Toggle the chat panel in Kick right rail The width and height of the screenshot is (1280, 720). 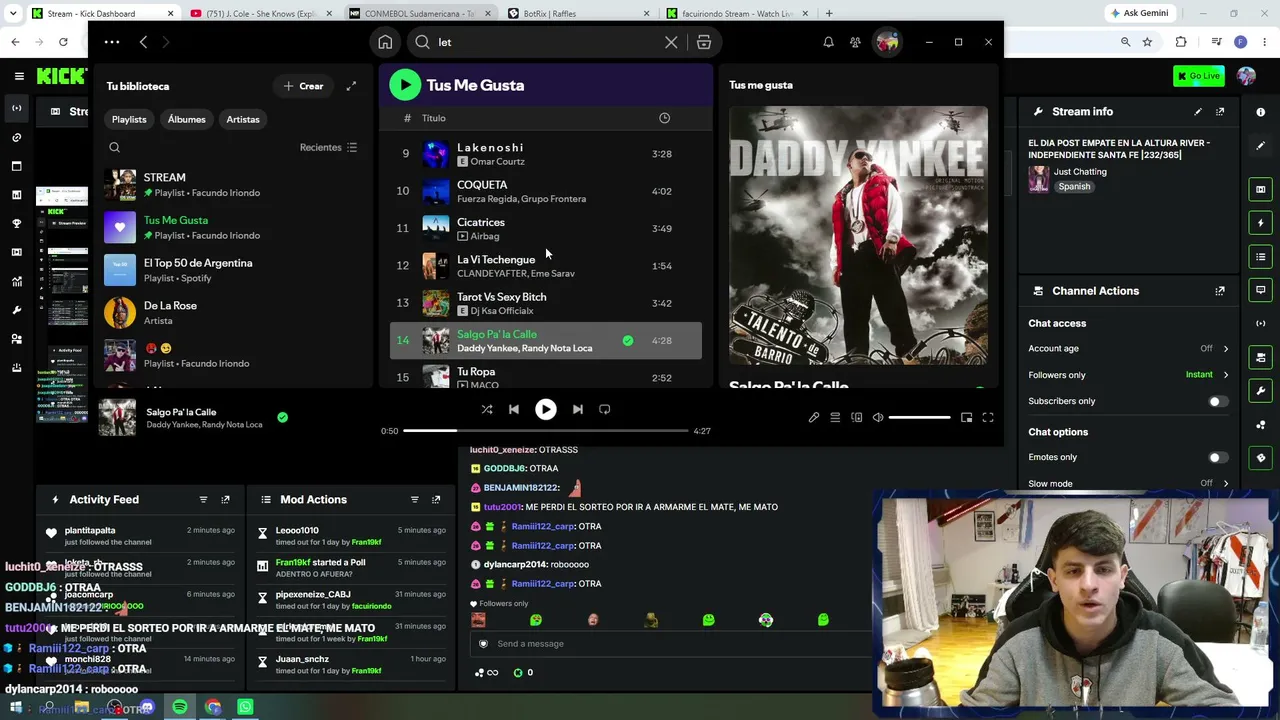(x=1261, y=290)
